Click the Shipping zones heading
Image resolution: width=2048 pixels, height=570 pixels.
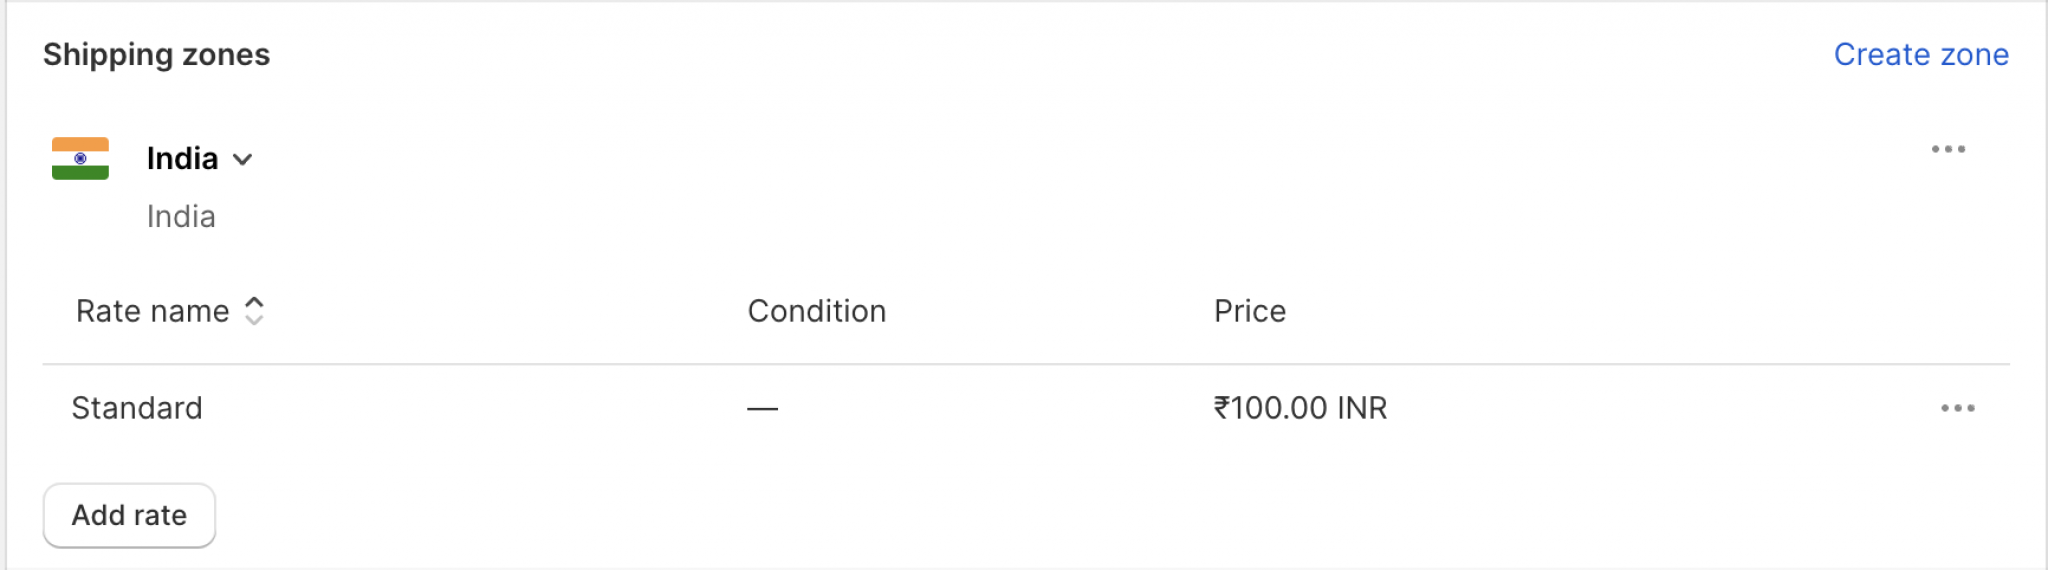156,54
